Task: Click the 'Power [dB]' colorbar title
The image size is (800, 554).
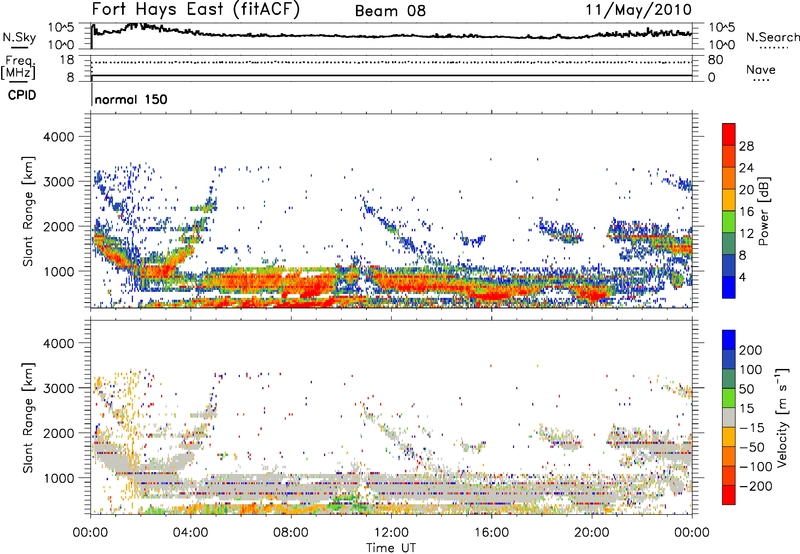Action: [763, 211]
